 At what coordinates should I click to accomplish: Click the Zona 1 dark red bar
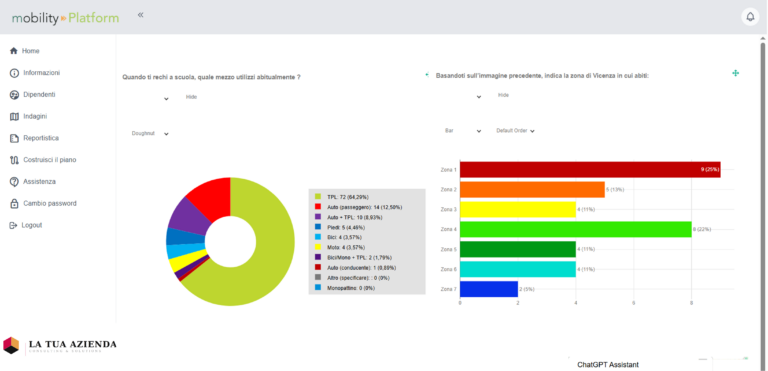(x=590, y=170)
